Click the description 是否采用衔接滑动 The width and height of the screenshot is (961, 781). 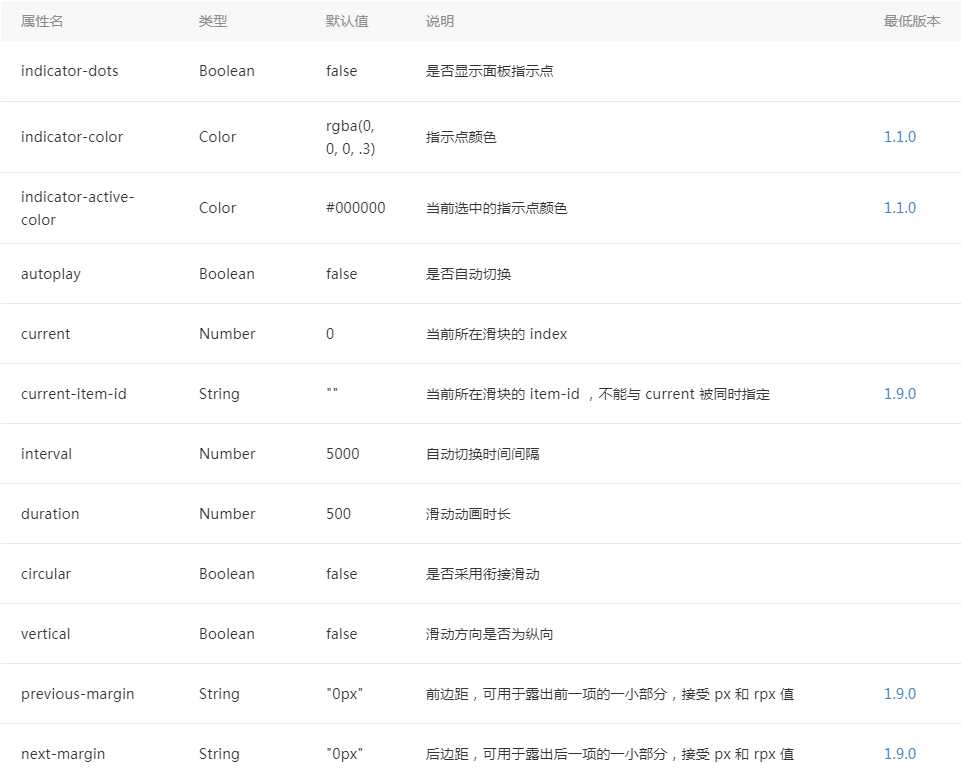(x=482, y=574)
